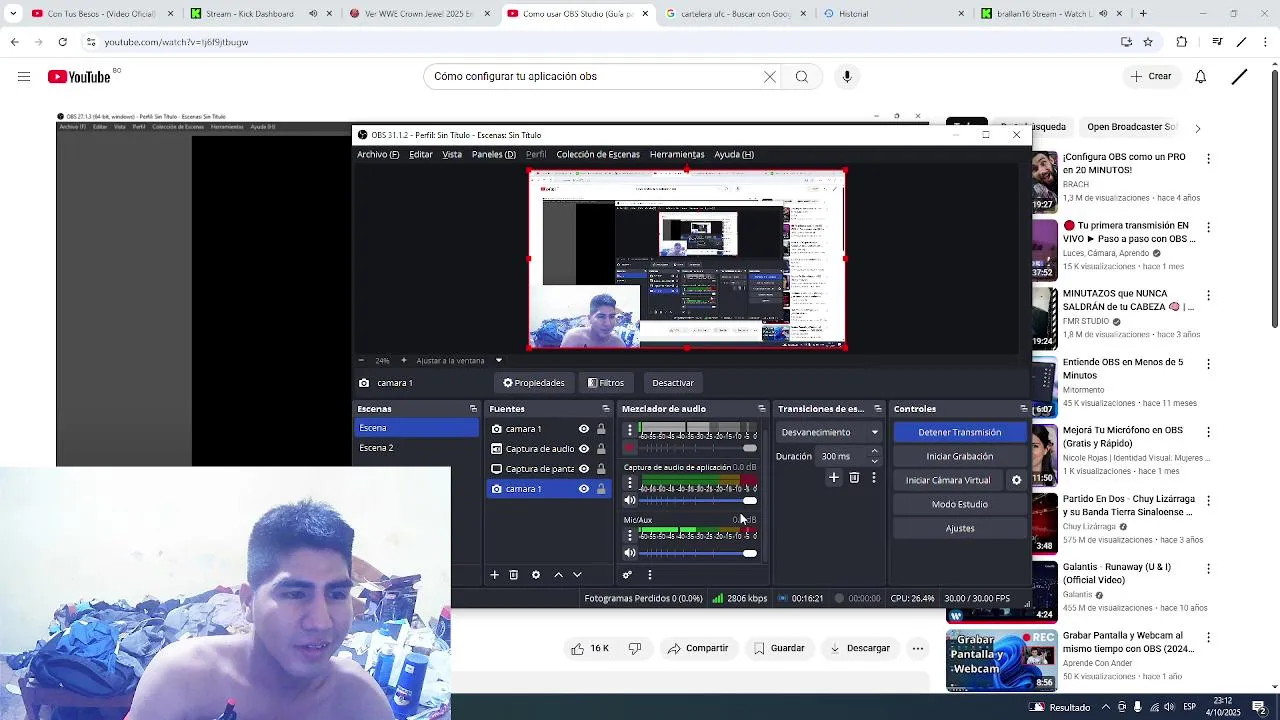Open the Vista menu in OBS
1280x720 pixels.
[452, 155]
